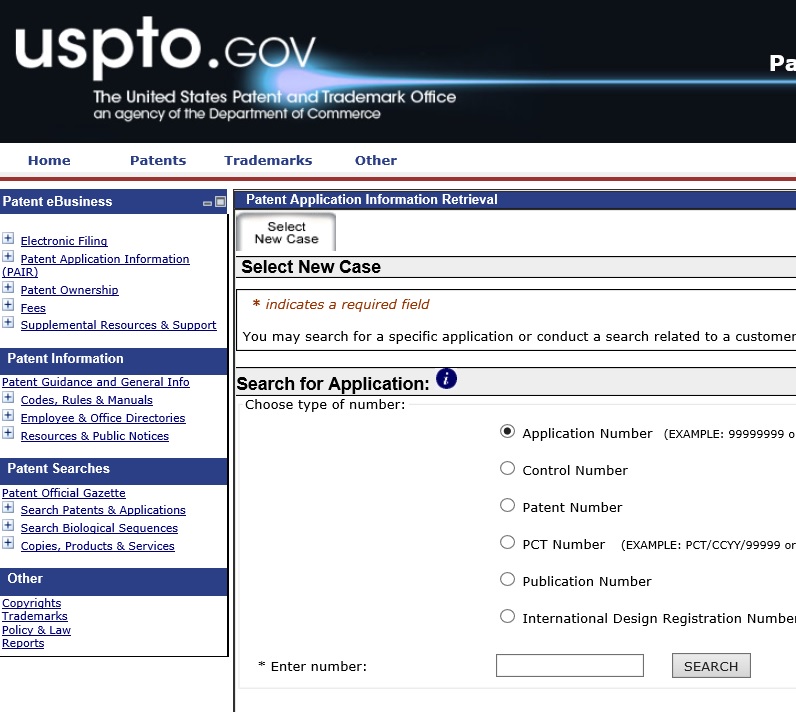Open the Trademarks menu
Image resolution: width=796 pixels, height=712 pixels.
[268, 160]
